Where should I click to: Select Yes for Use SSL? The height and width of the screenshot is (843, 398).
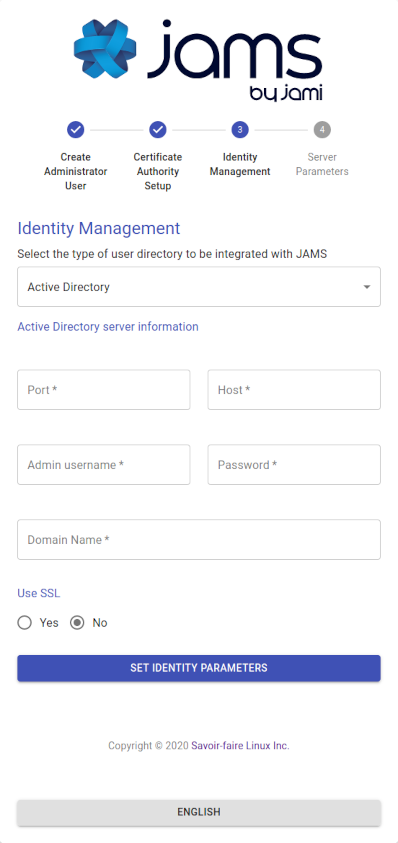[x=25, y=623]
